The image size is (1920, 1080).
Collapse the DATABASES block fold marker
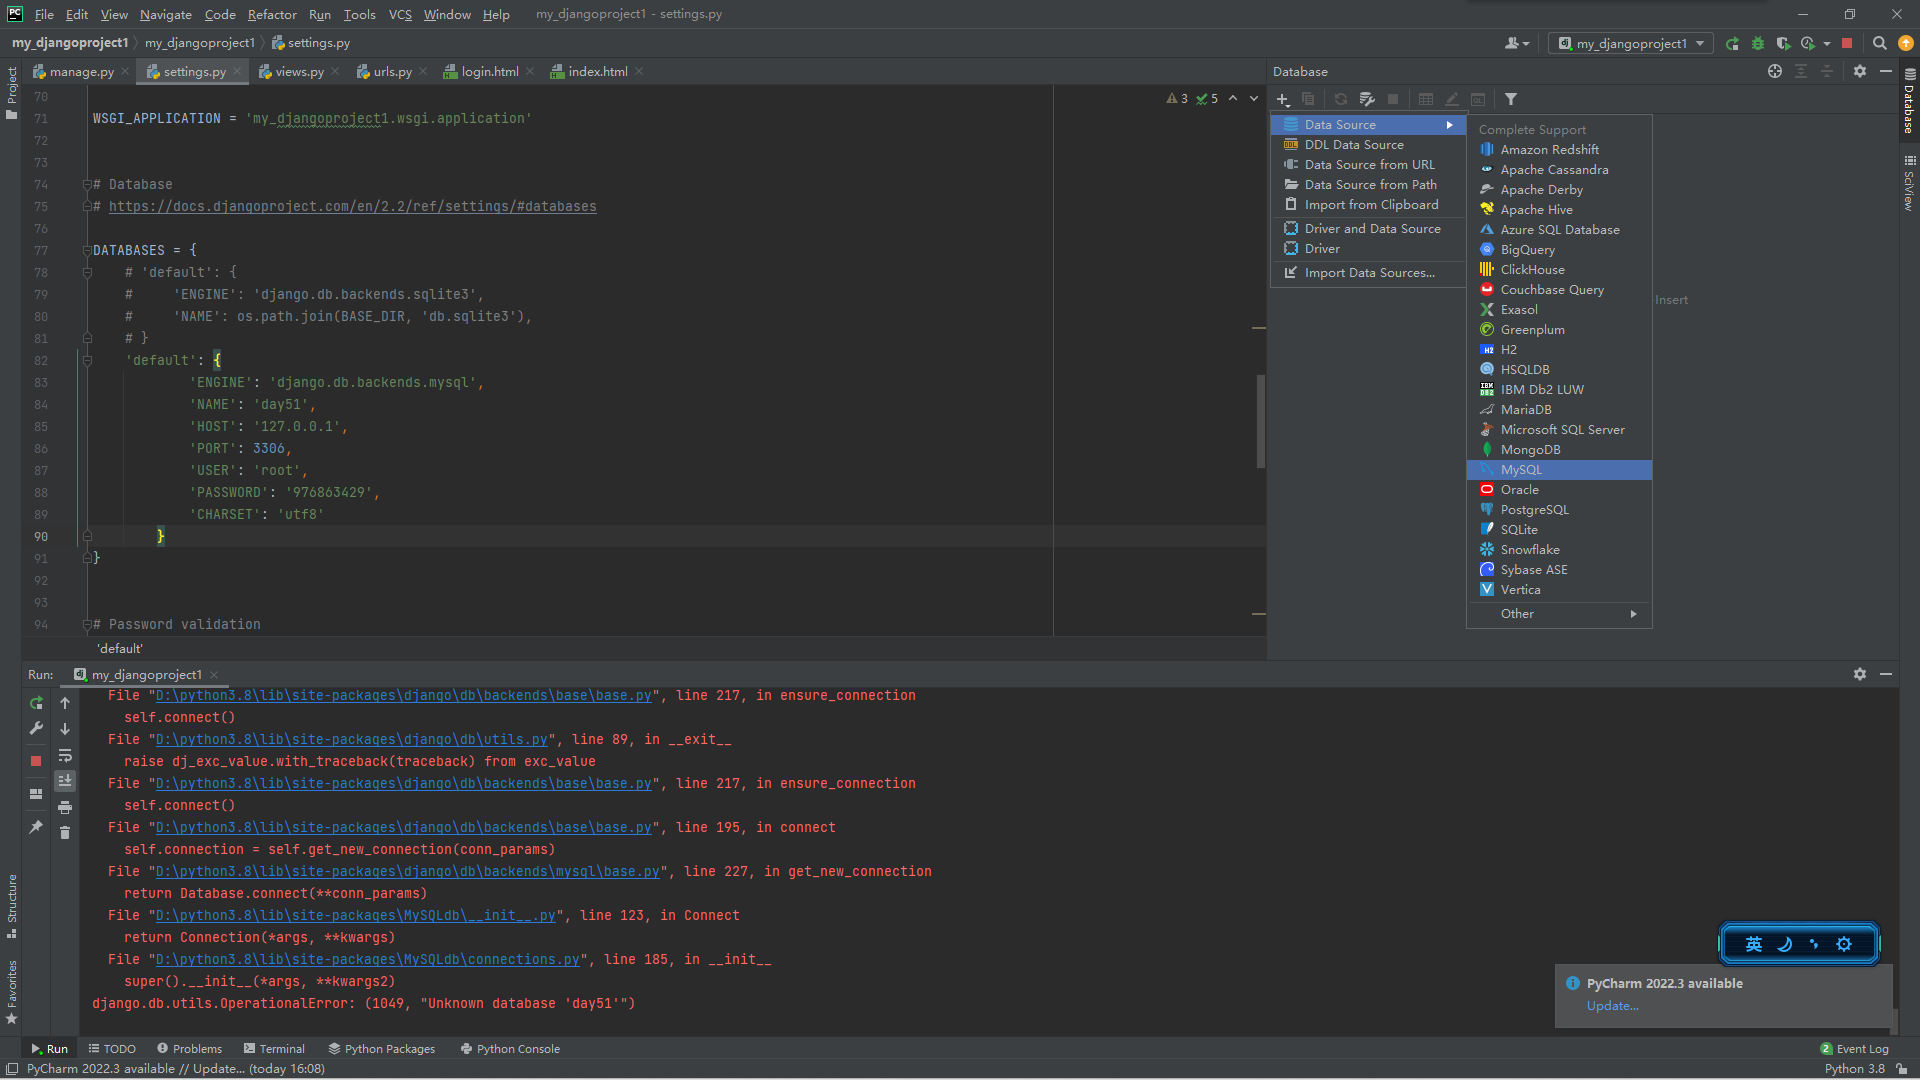pyautogui.click(x=87, y=250)
